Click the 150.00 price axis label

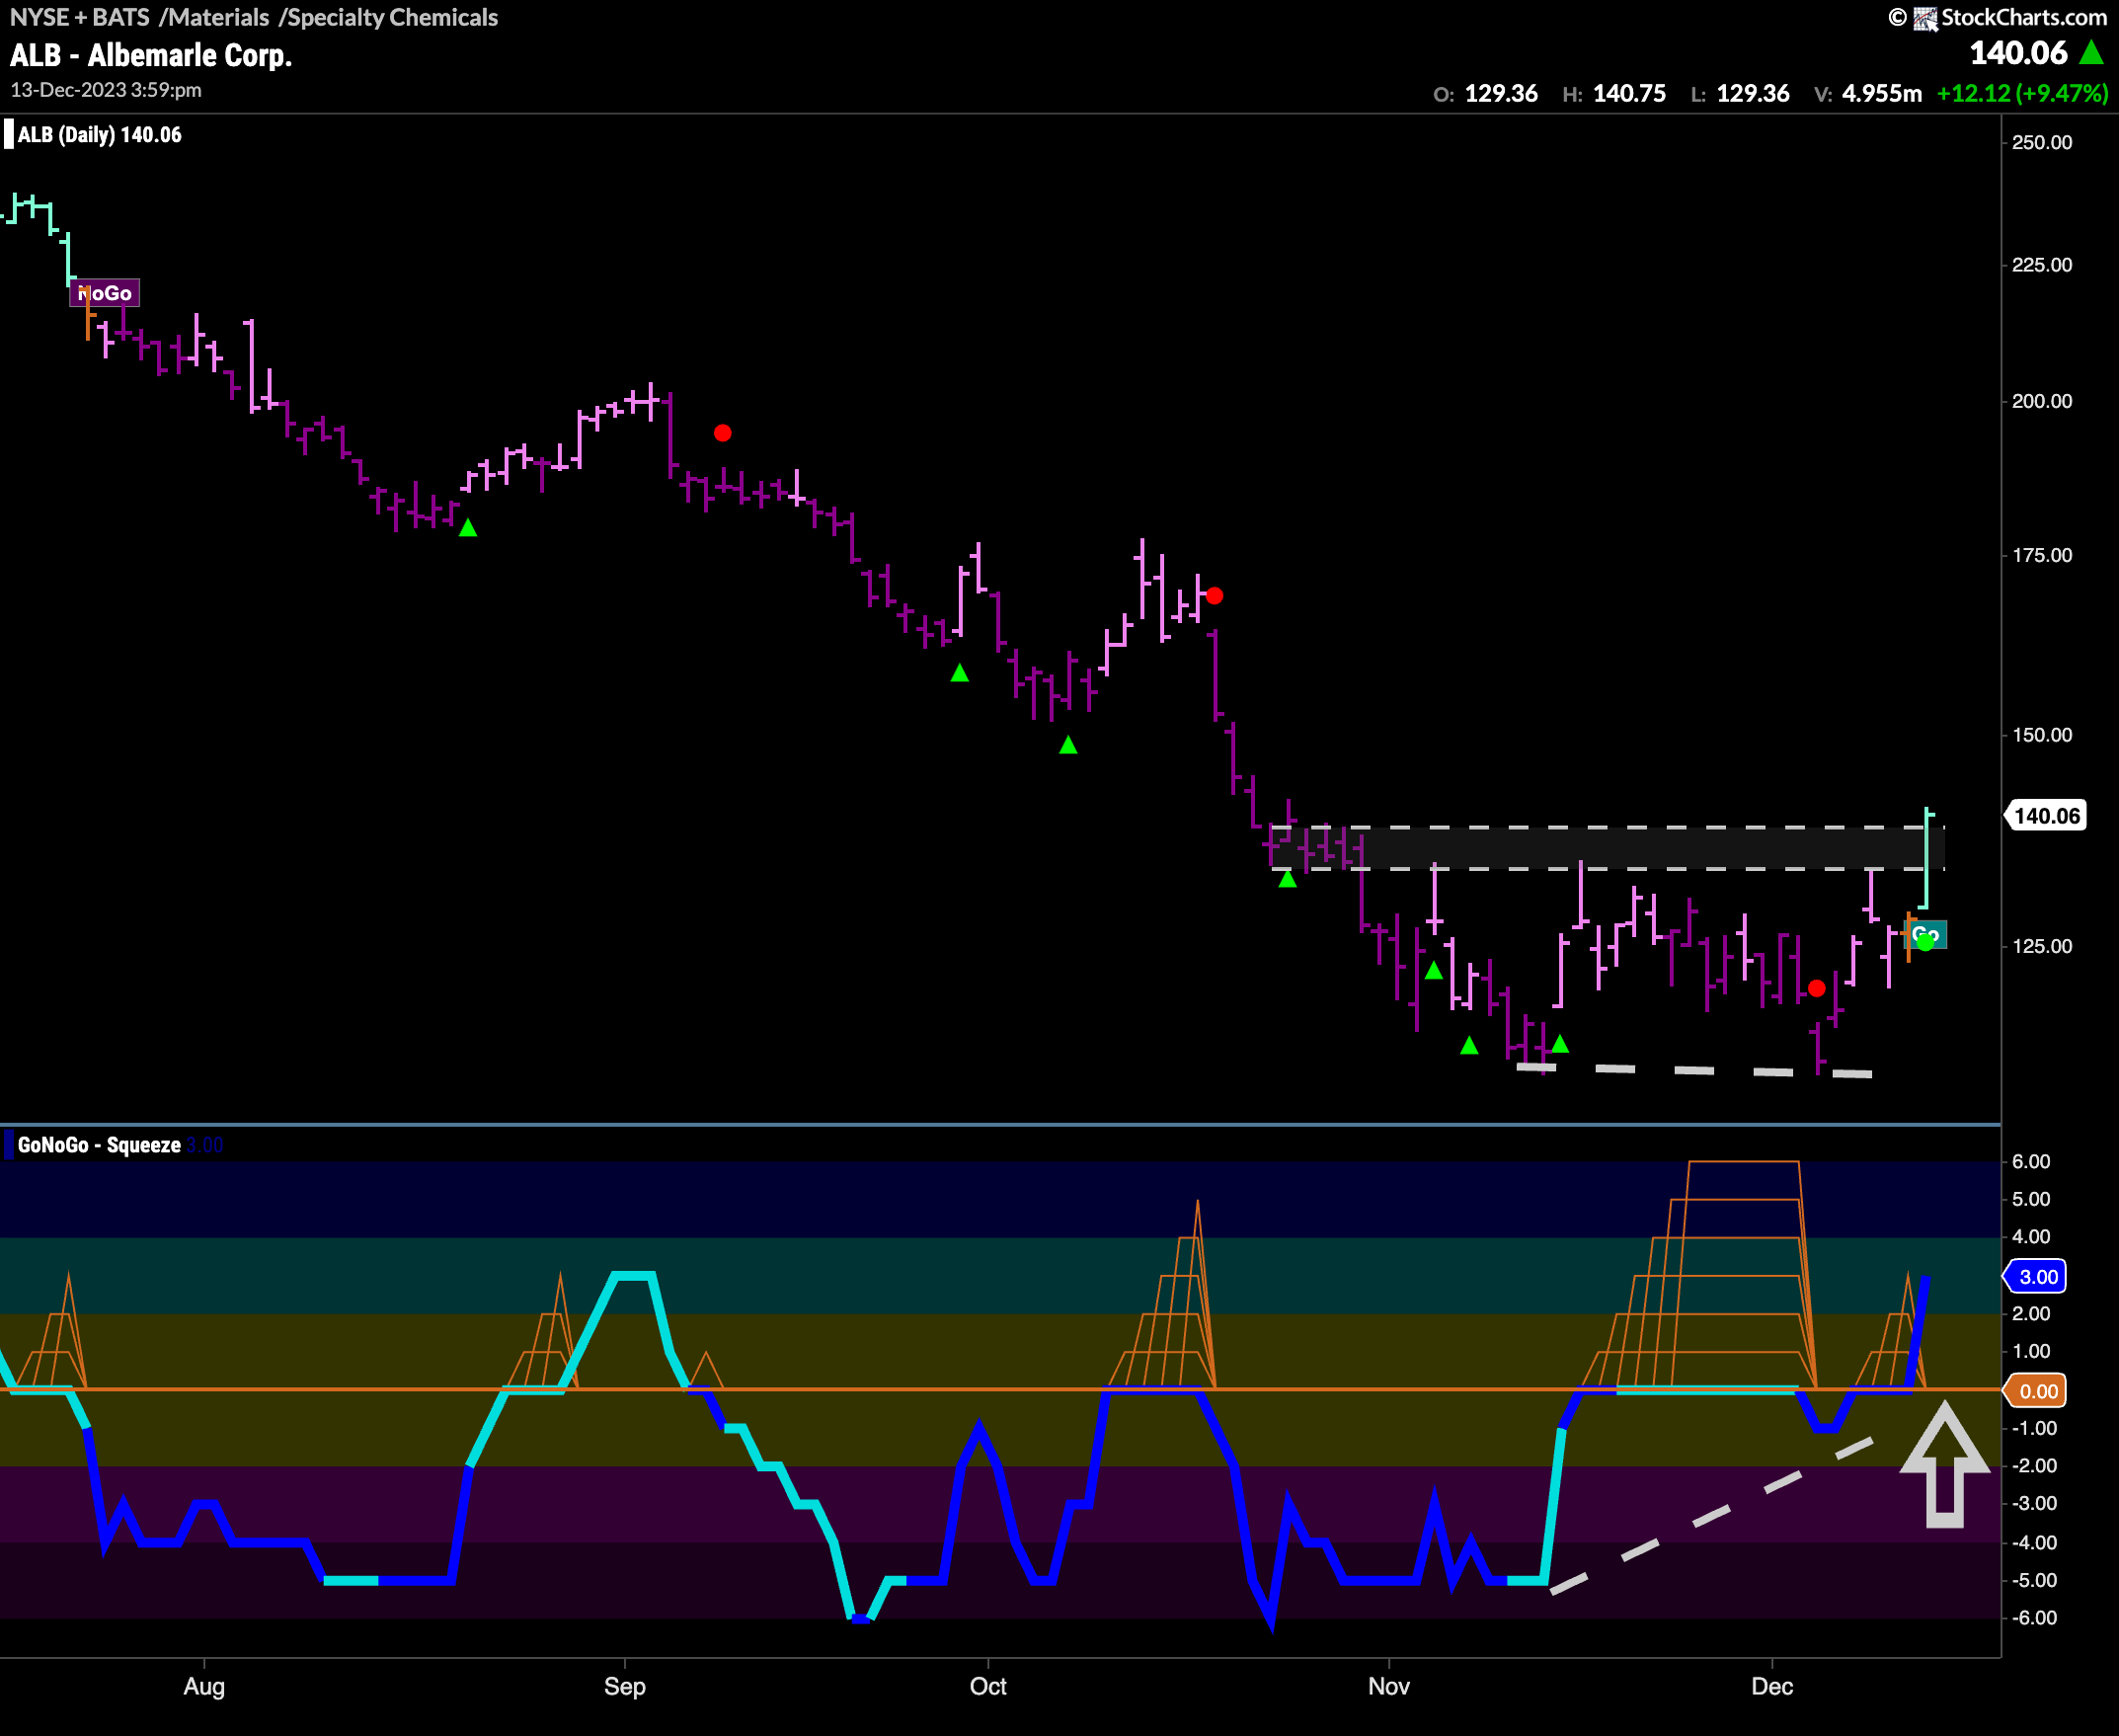point(2042,735)
